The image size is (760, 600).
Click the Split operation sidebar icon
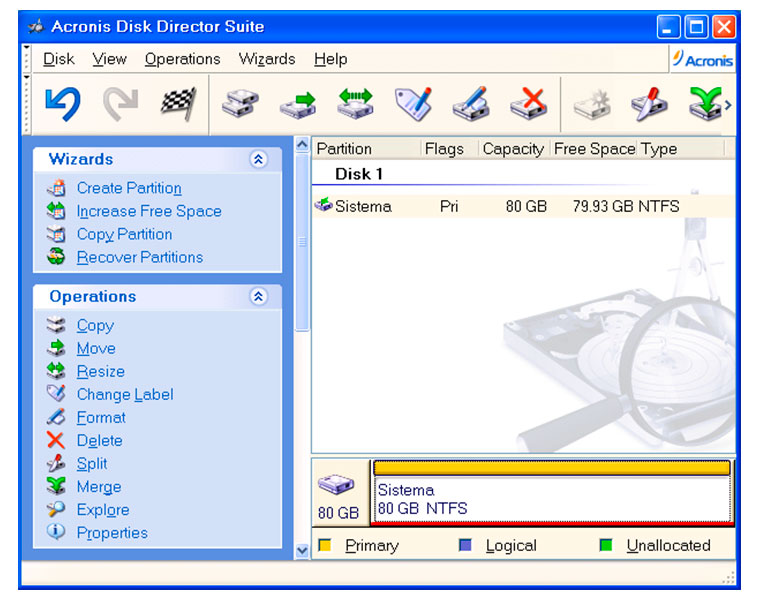56,463
